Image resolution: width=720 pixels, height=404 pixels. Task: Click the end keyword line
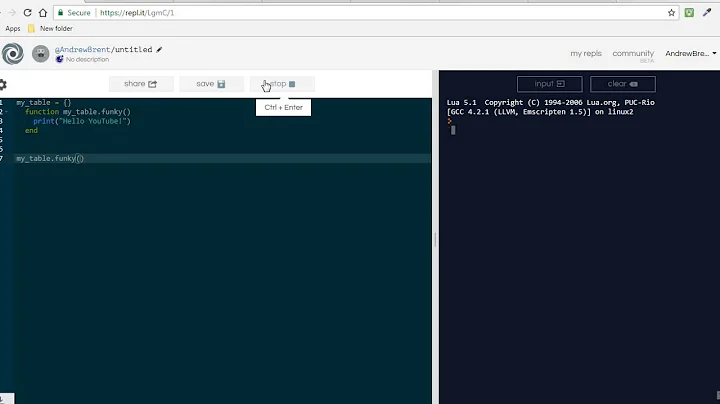[31, 130]
